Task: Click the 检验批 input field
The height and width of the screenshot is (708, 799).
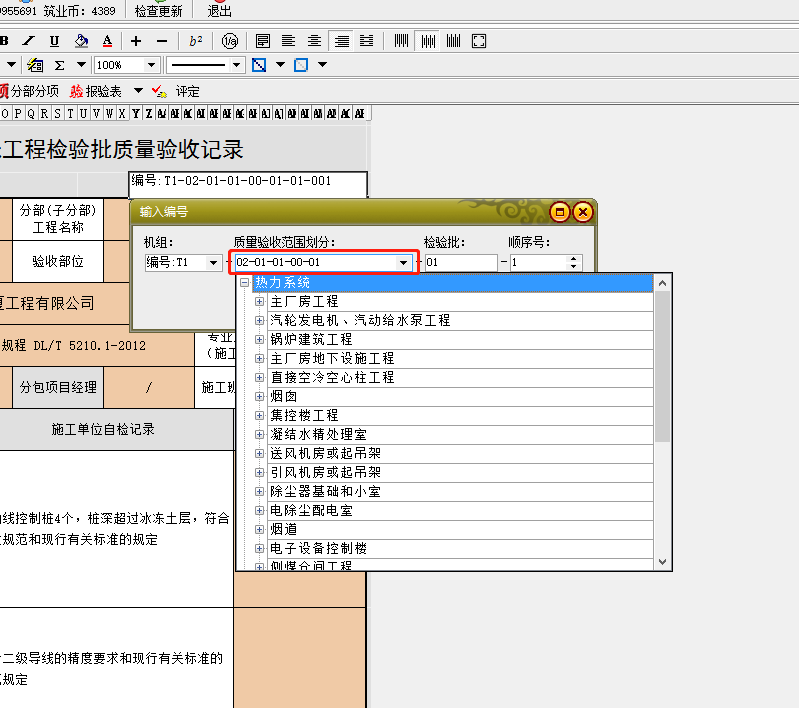Action: point(461,263)
